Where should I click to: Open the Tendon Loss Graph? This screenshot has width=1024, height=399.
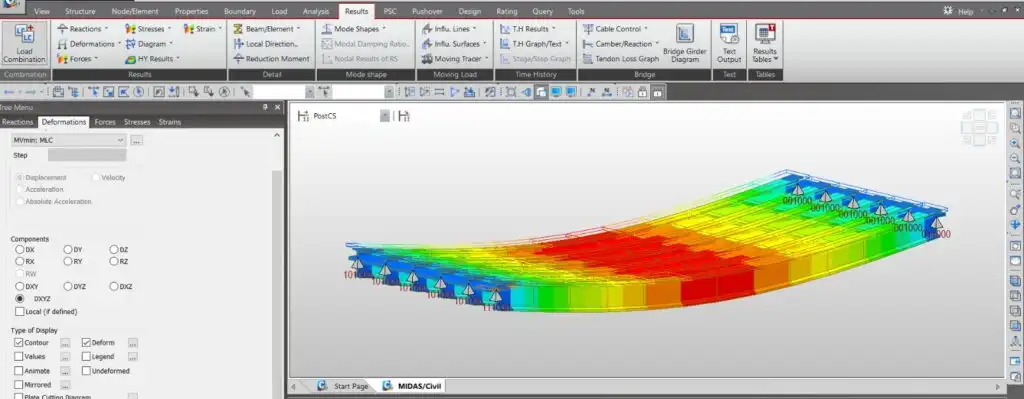pos(620,59)
